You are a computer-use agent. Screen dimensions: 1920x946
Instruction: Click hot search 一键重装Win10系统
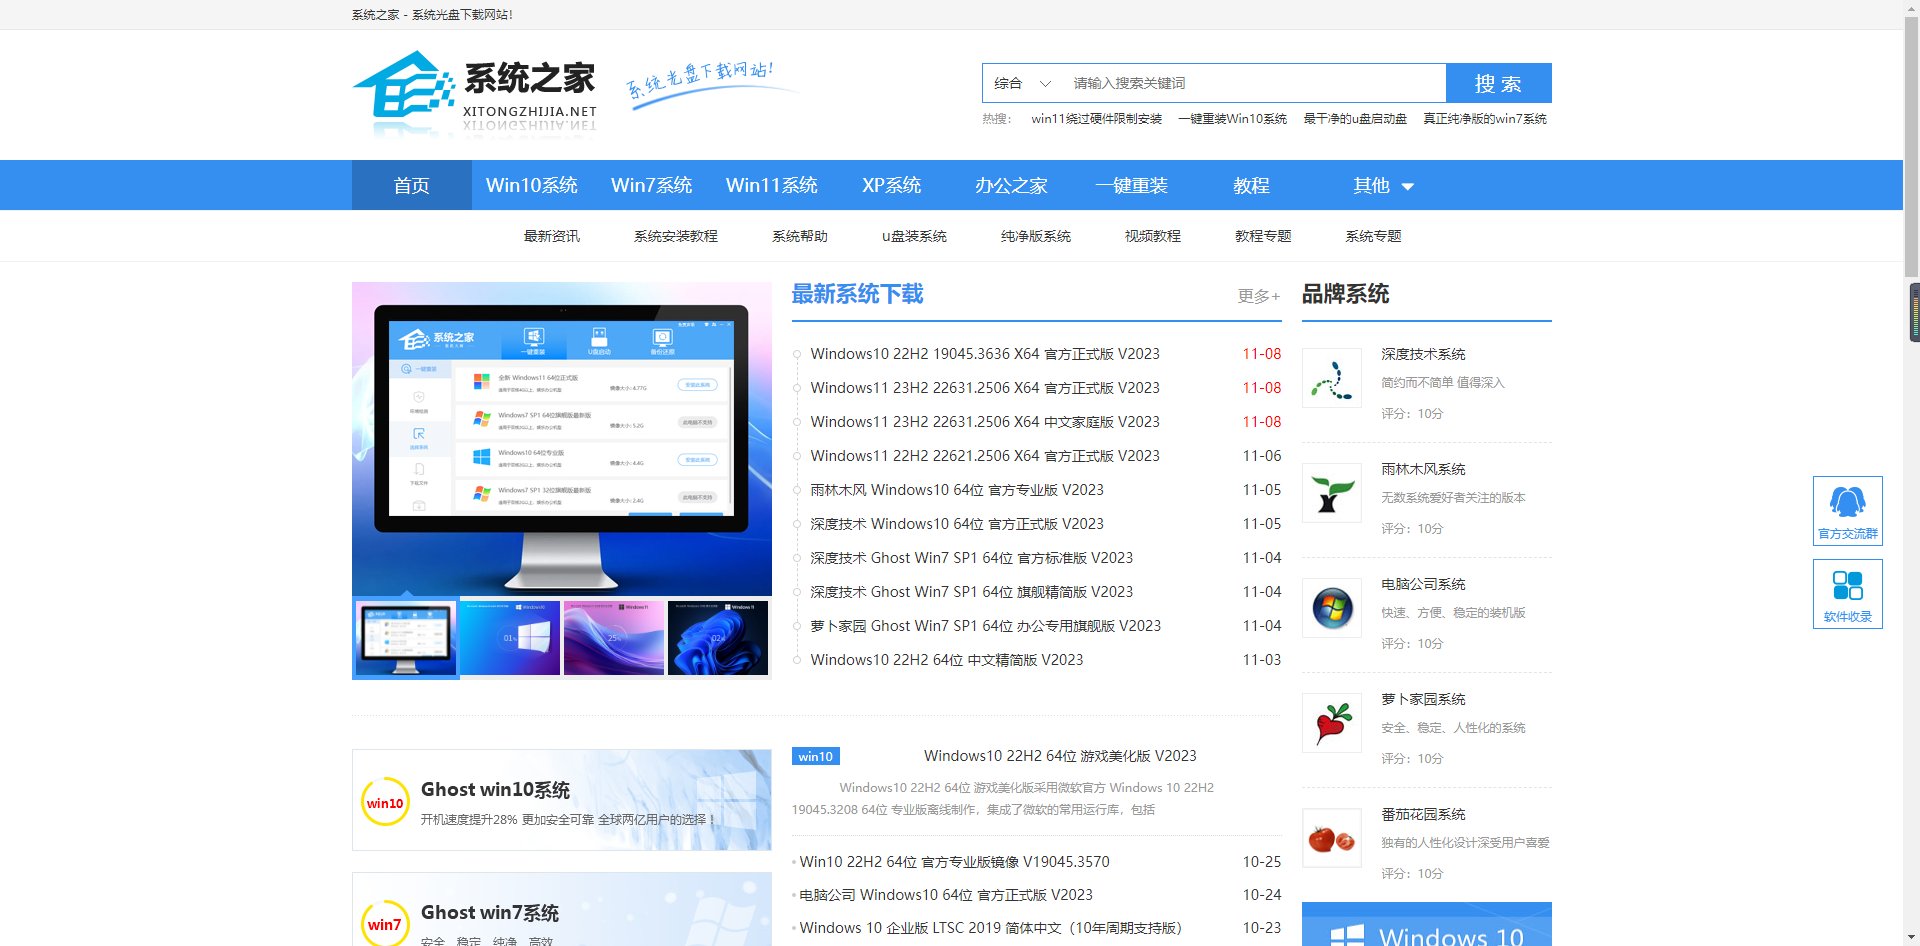(1233, 119)
